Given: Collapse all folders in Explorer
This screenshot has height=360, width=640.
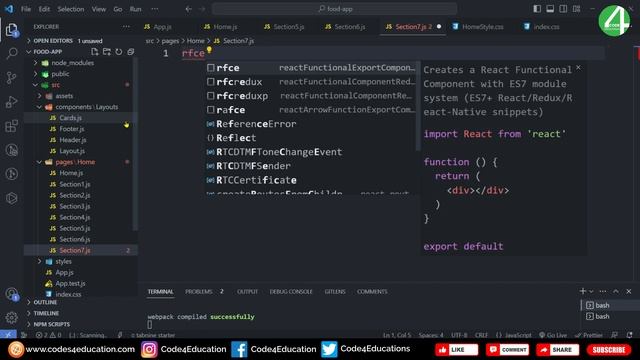Looking at the screenshot, I should tap(131, 52).
